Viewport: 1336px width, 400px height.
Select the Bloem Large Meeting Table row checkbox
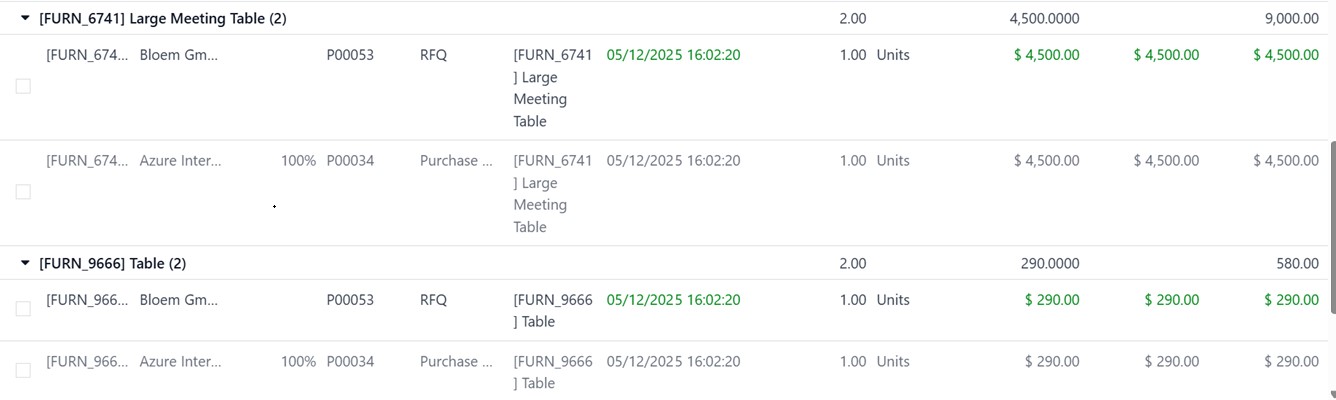tap(23, 87)
